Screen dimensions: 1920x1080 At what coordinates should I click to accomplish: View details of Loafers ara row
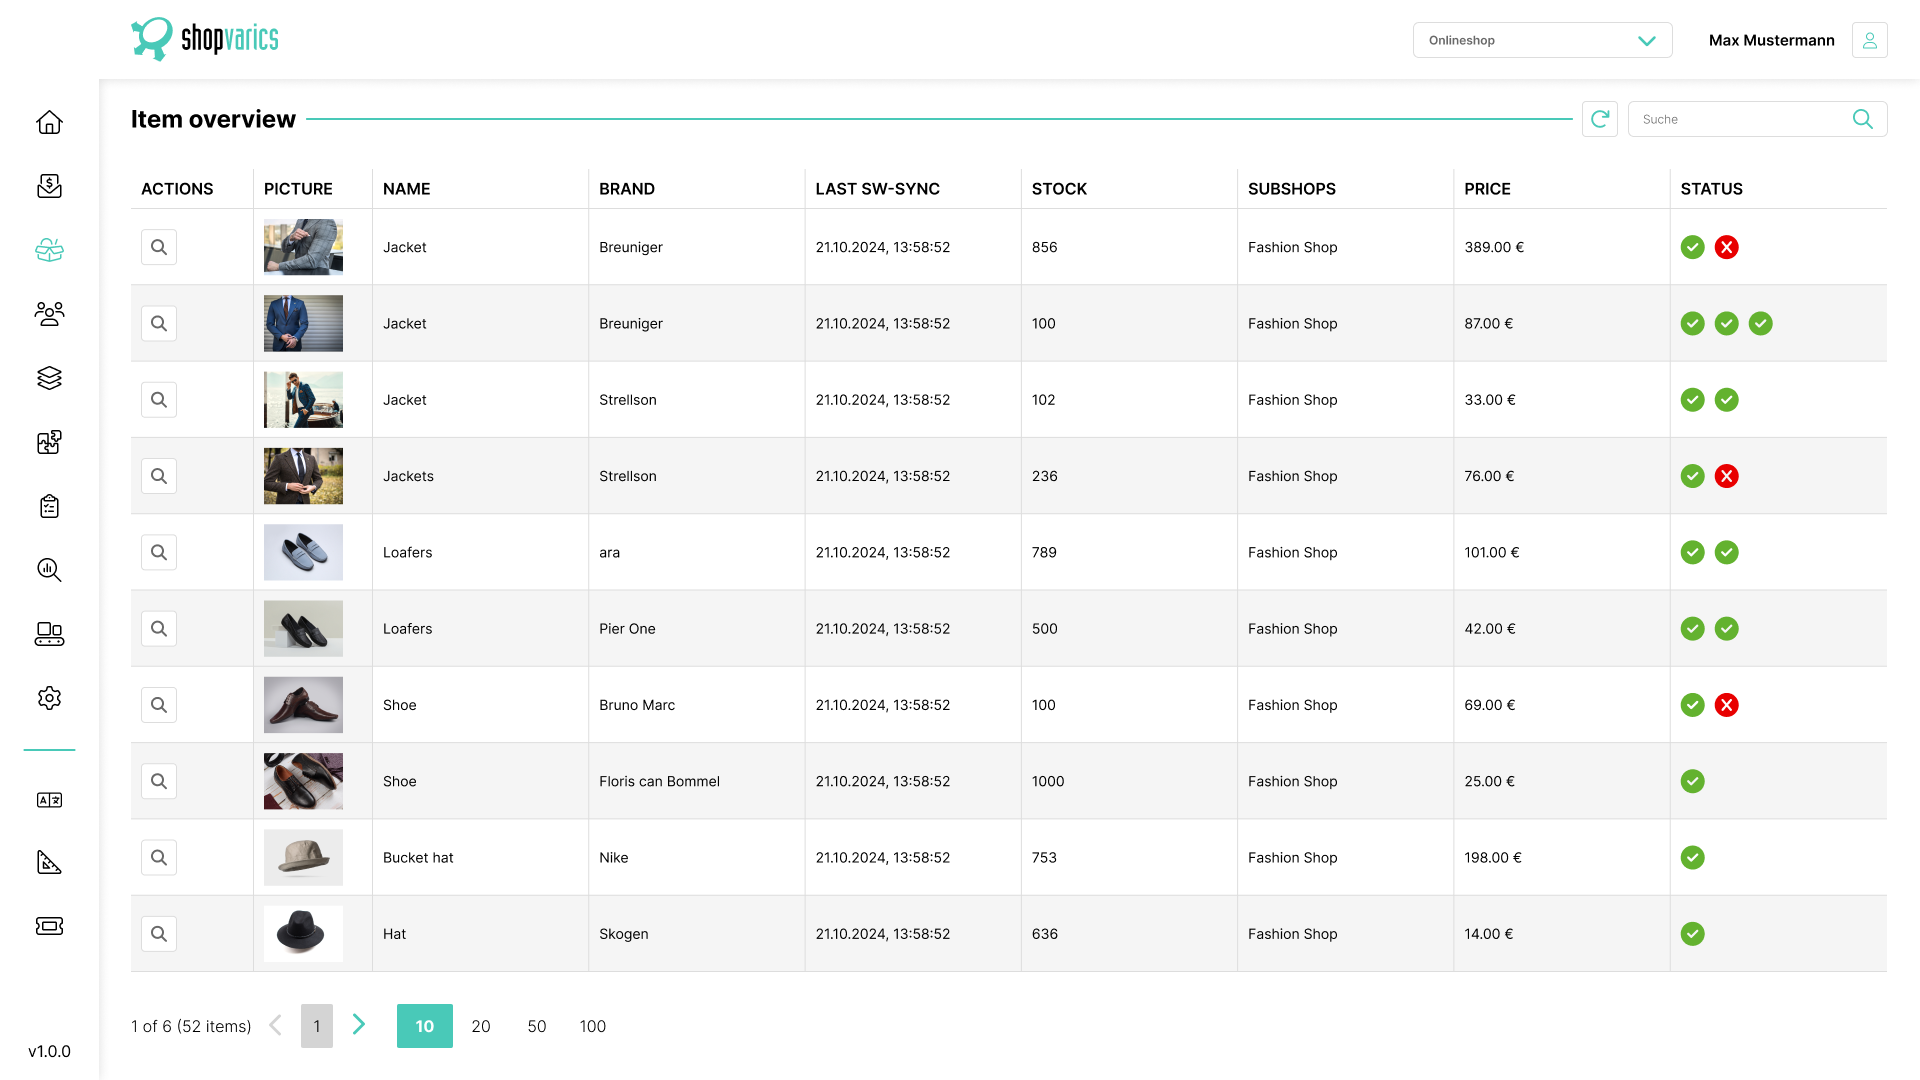[159, 552]
